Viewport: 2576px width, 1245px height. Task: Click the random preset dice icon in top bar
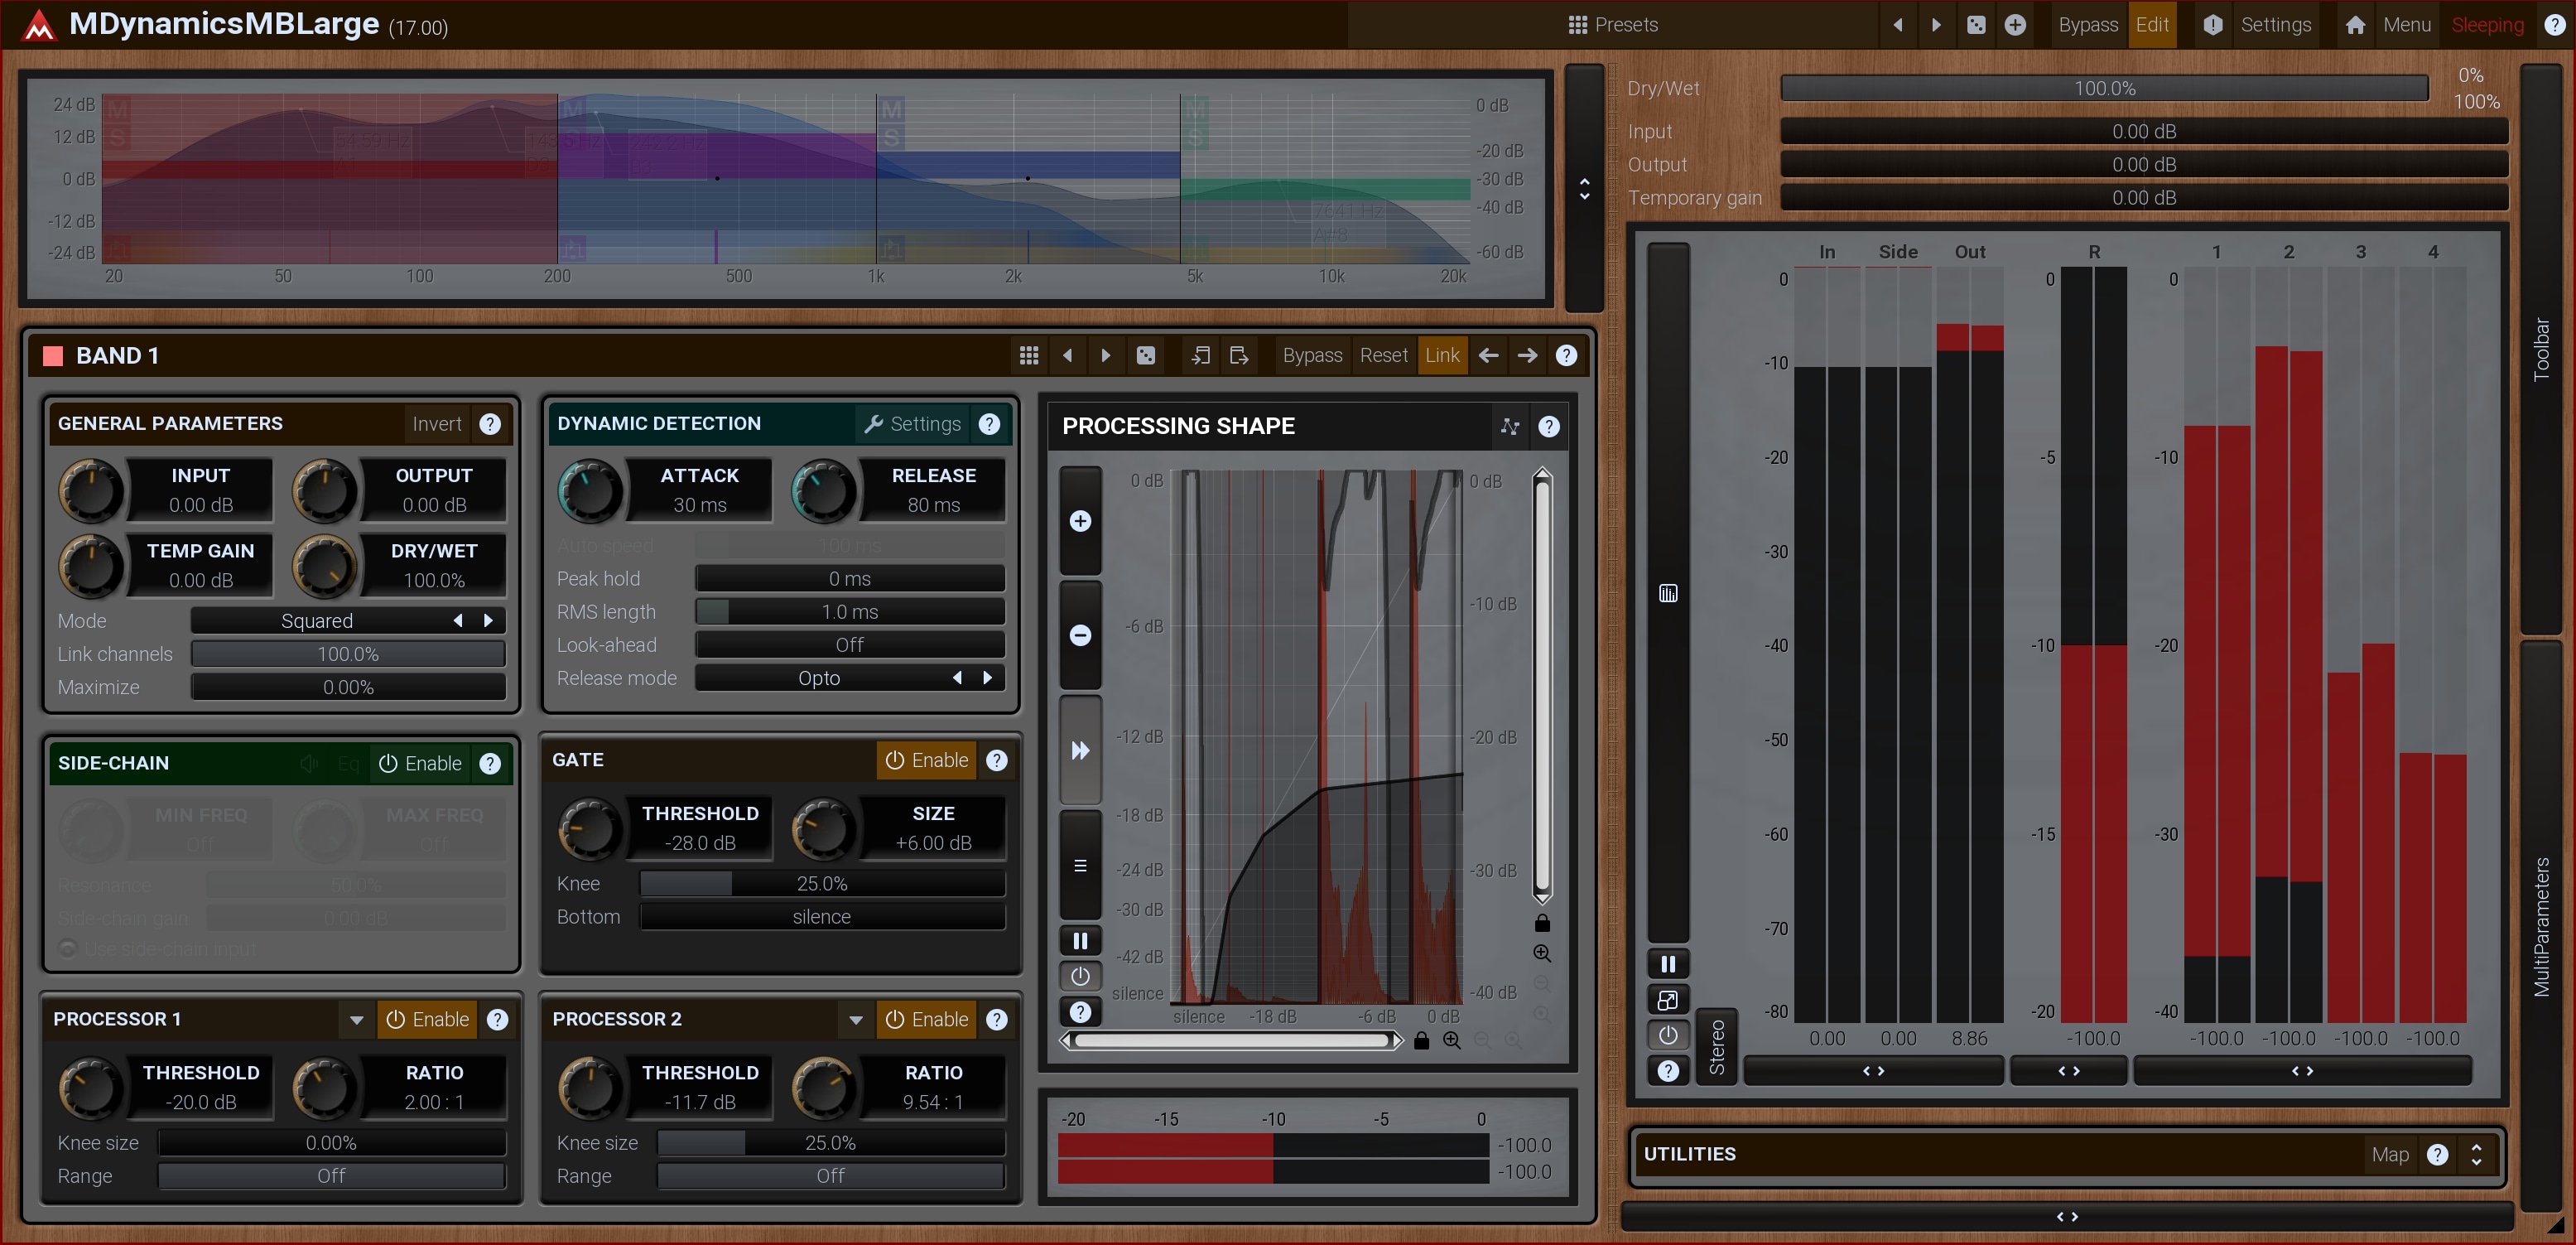pyautogui.click(x=1976, y=25)
